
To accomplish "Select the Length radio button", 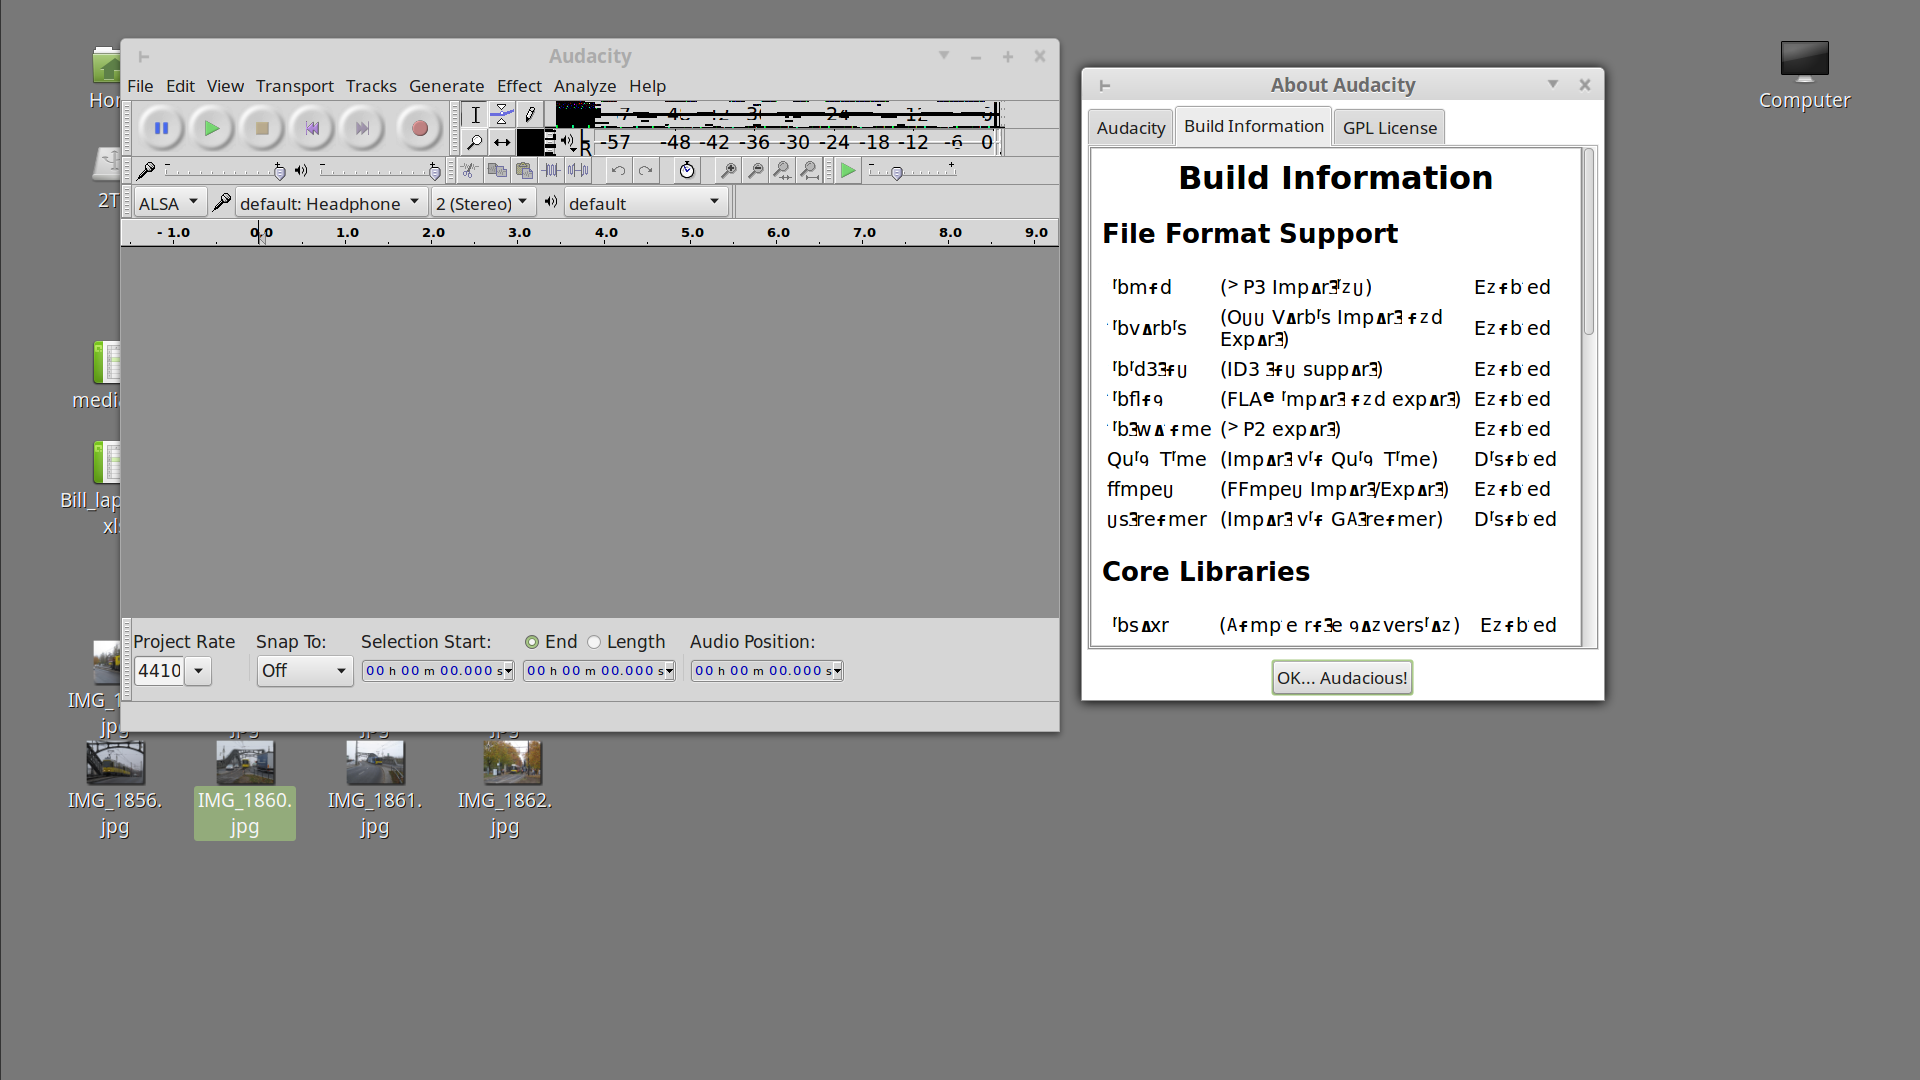I will coord(596,641).
